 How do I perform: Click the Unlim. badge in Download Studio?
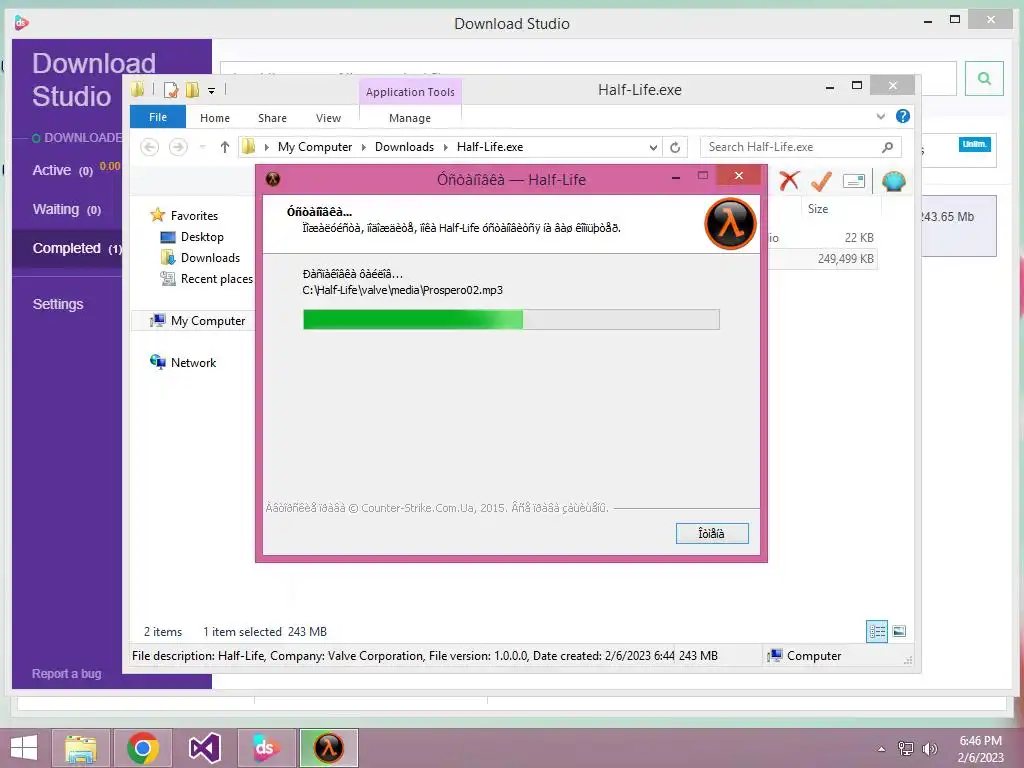[974, 144]
